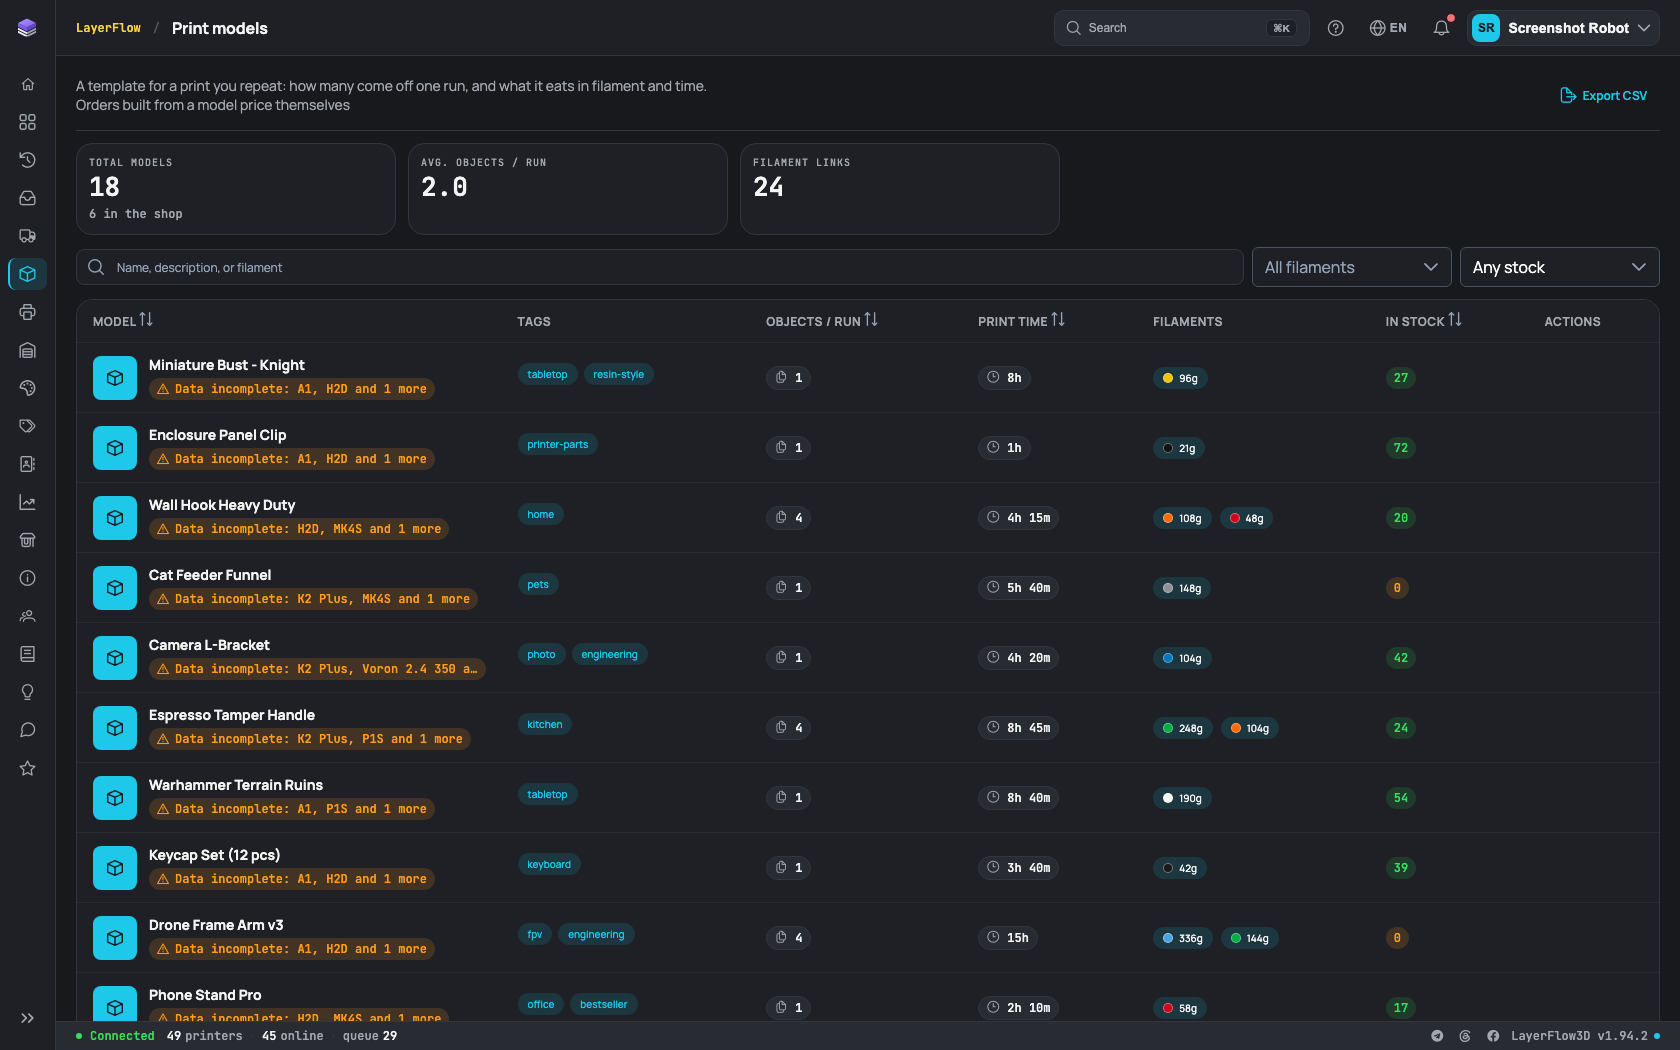Open Screenshot Robot account menu
1680x1050 pixels.
1562,28
